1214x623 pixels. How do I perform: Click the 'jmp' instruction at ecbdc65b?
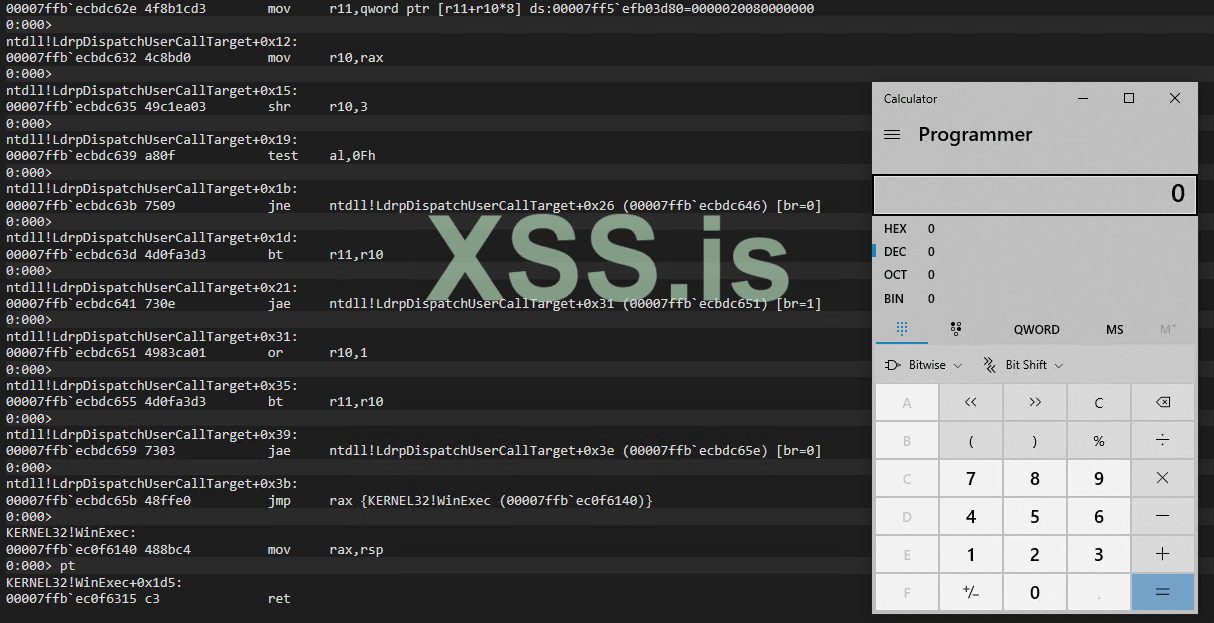[329, 500]
